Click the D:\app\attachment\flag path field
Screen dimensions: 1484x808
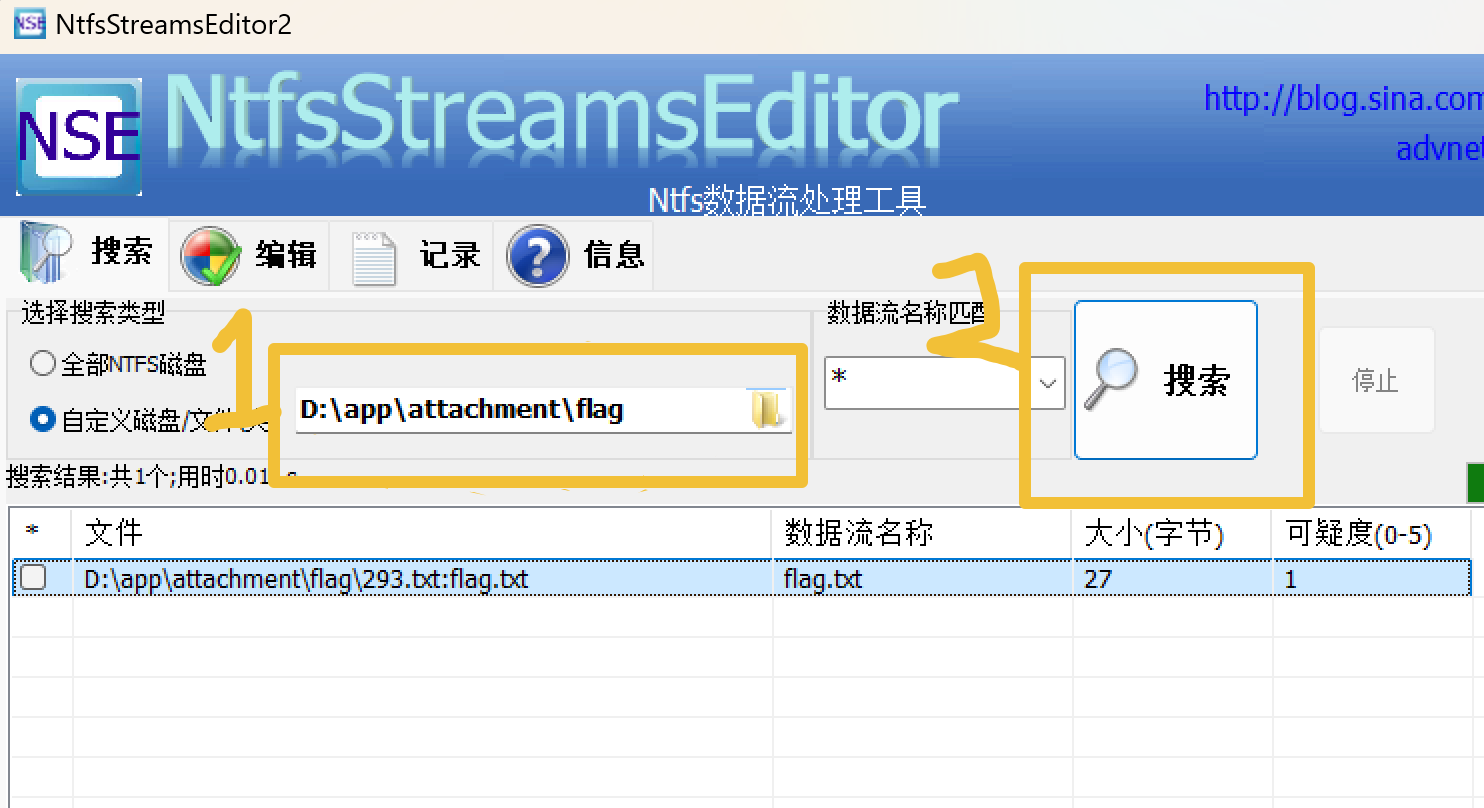coord(544,410)
